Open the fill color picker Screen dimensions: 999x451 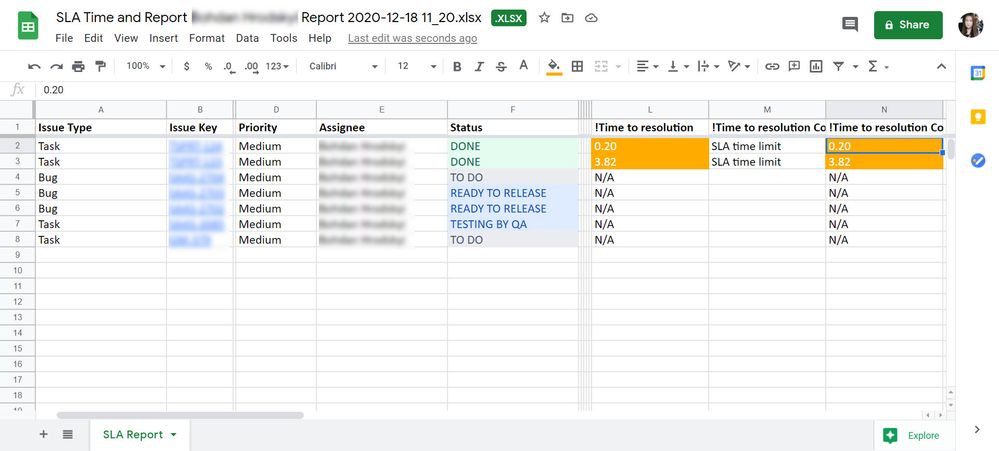(554, 66)
